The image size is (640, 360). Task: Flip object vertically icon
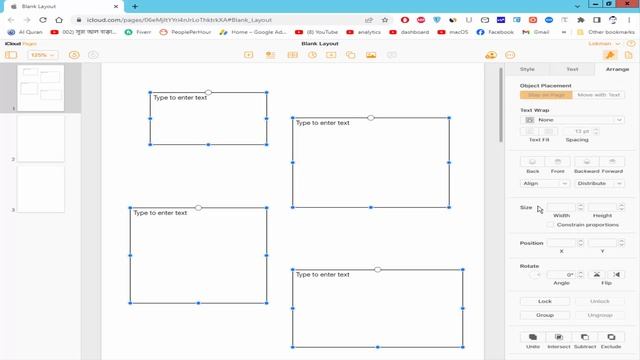coord(596,275)
